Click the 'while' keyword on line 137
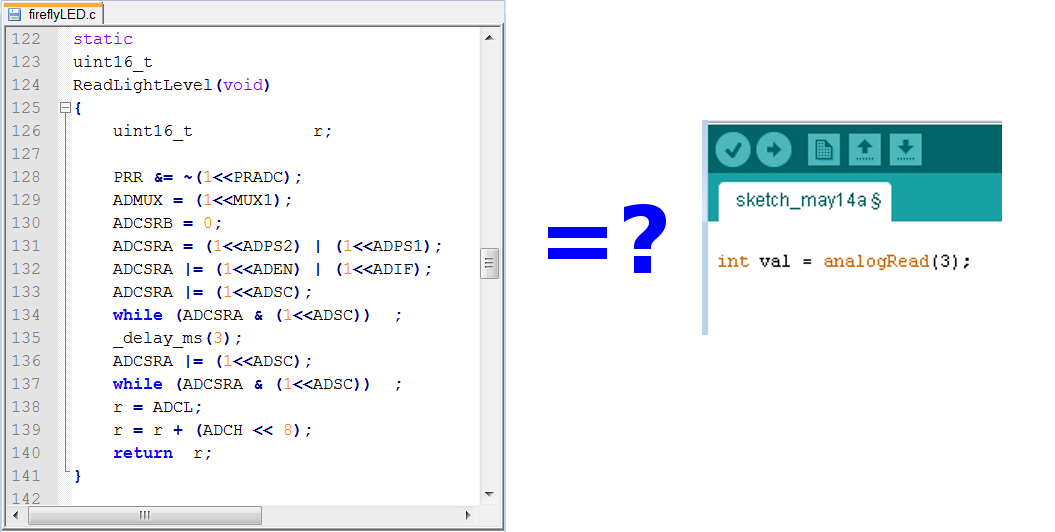Screen dimensions: 1055x532 tap(138, 384)
